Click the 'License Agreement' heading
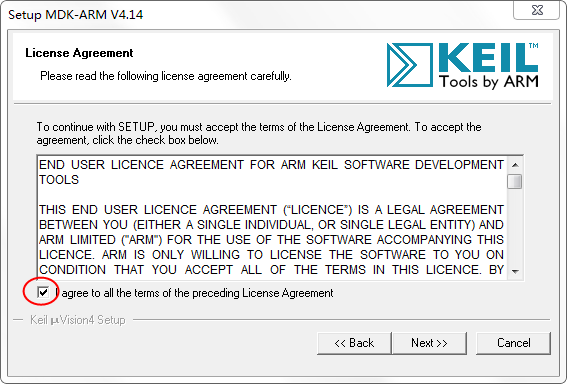 click(79, 53)
